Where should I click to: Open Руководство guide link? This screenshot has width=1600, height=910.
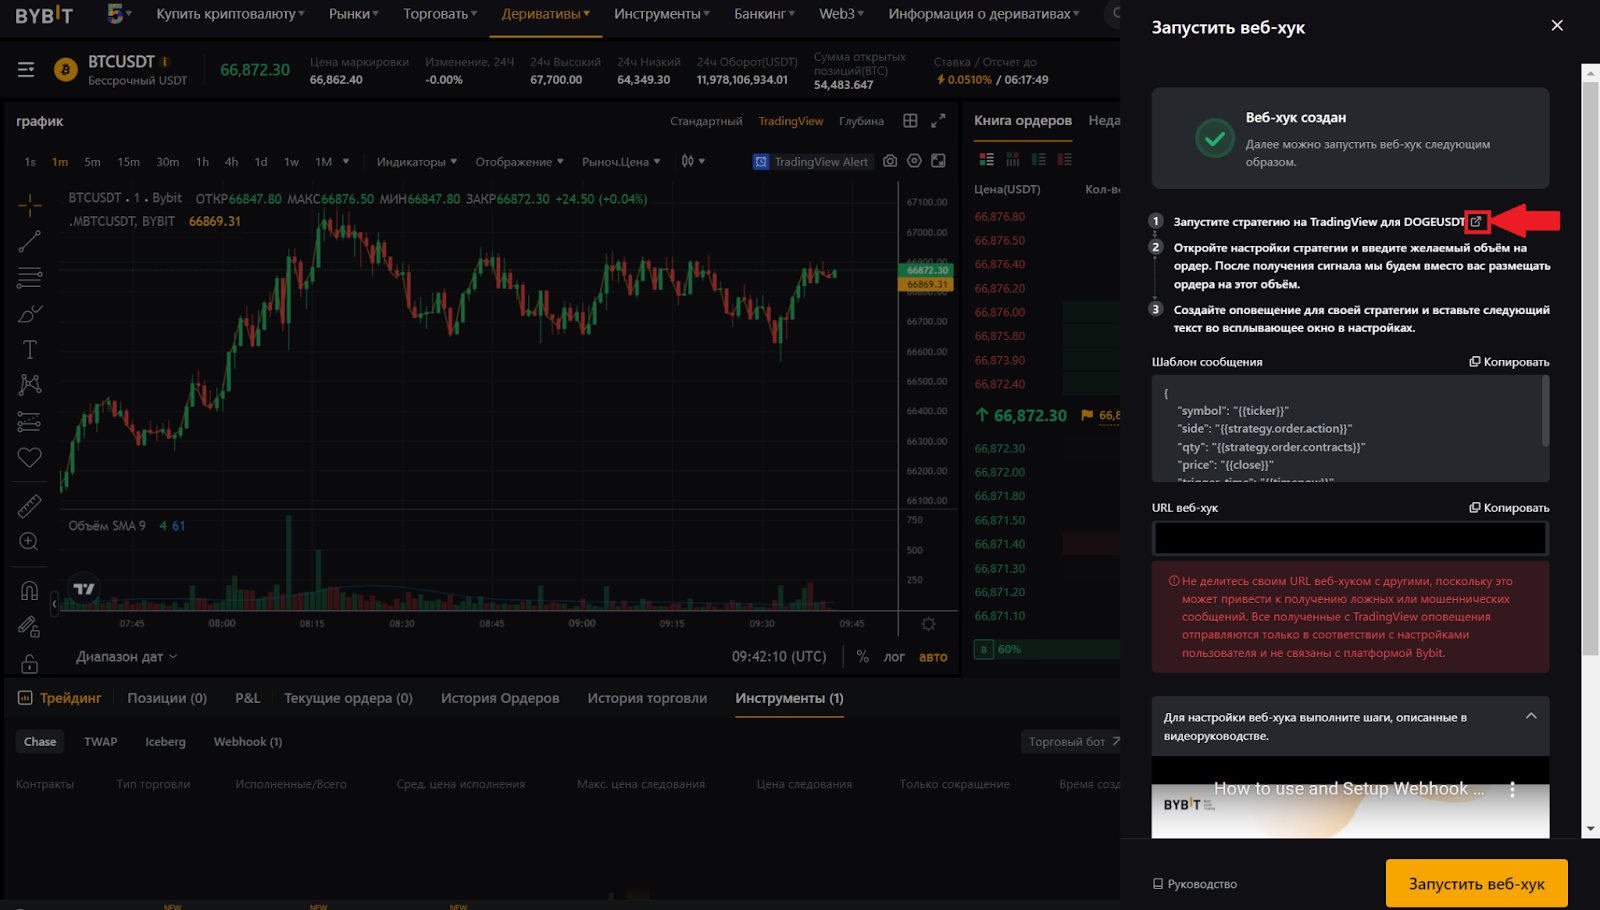(1195, 884)
